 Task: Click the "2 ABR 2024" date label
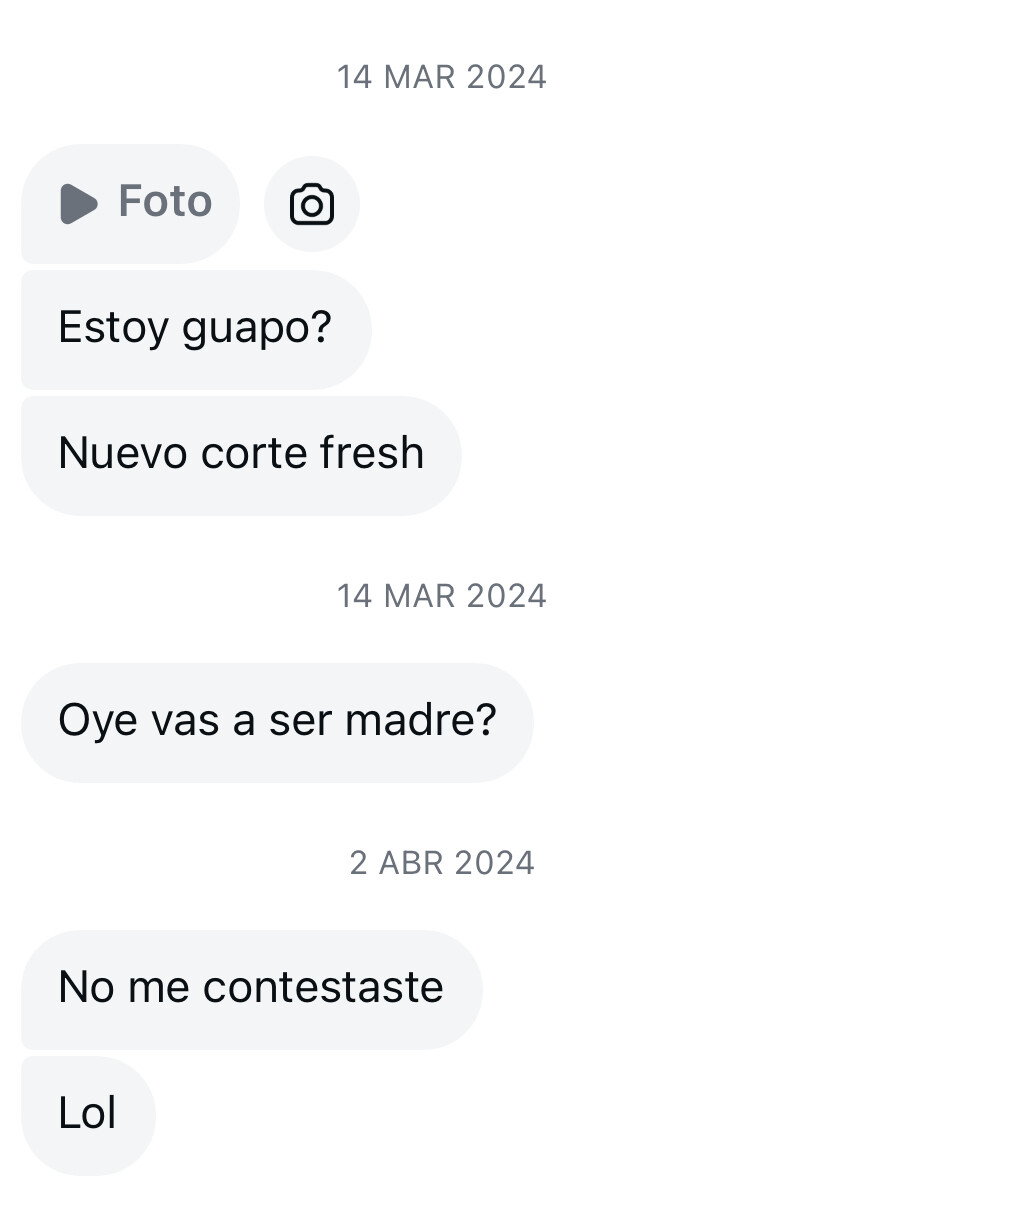click(x=442, y=863)
